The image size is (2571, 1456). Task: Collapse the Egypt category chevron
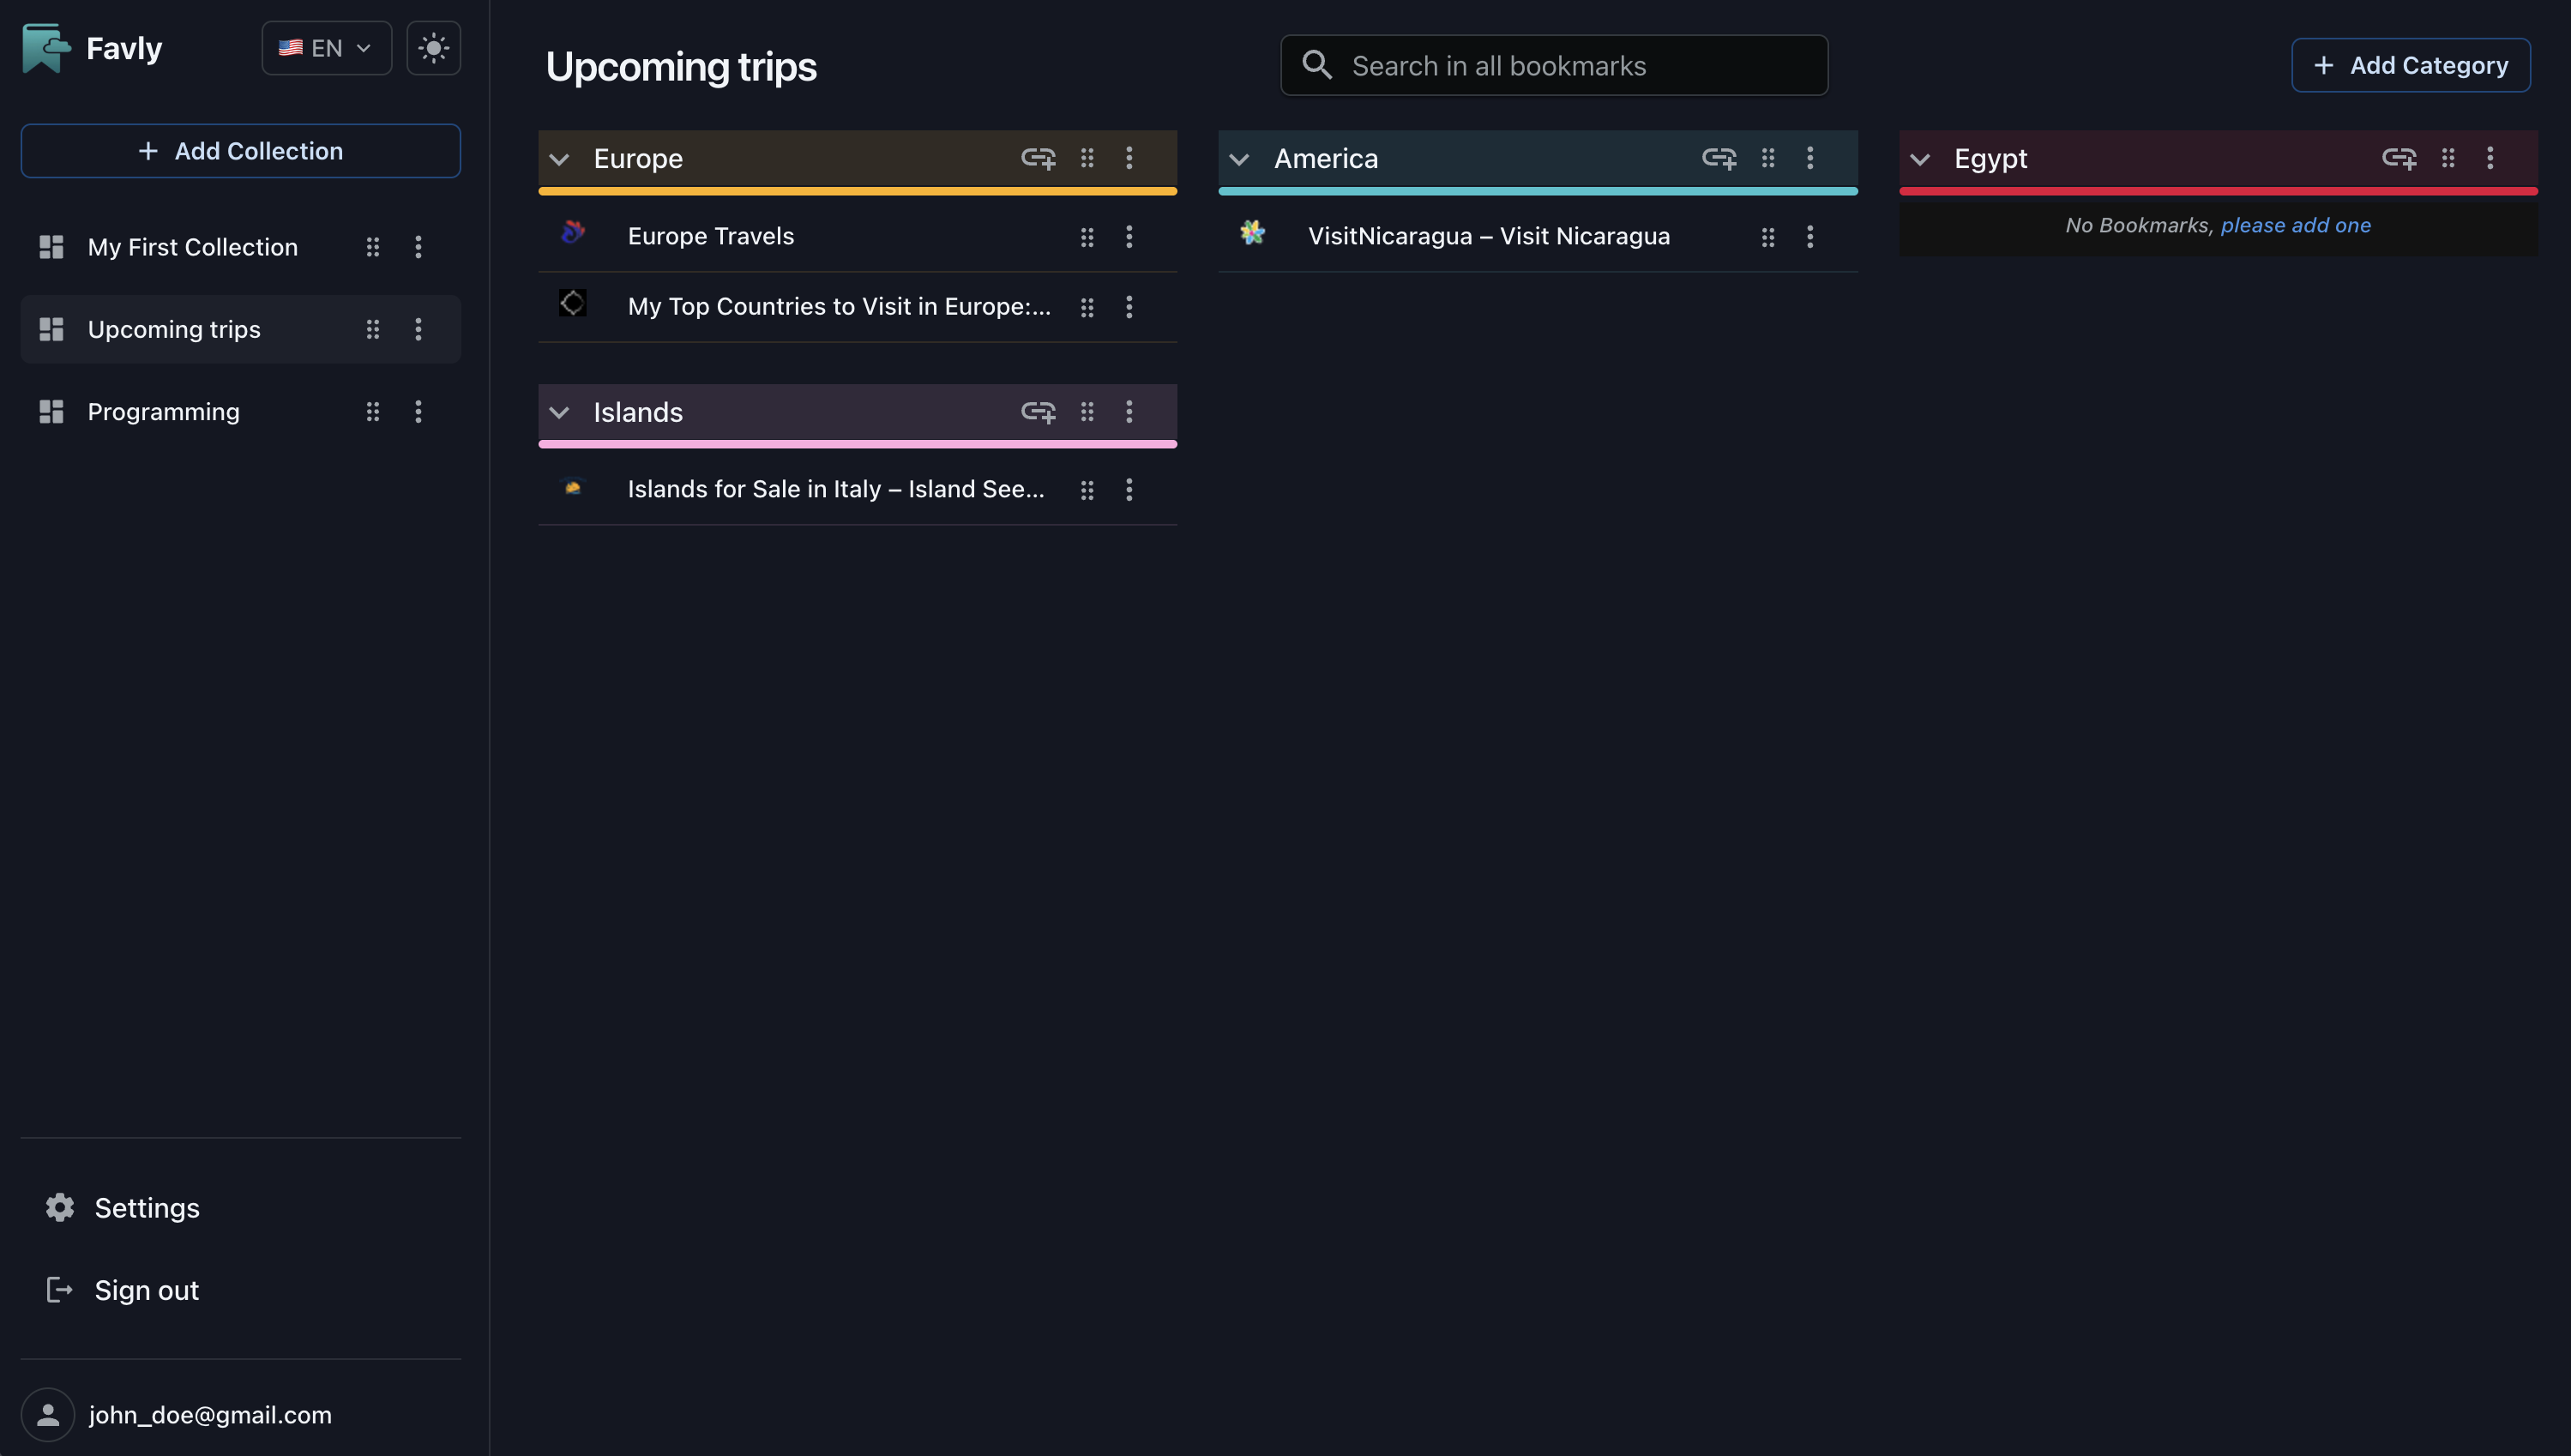pos(1920,159)
